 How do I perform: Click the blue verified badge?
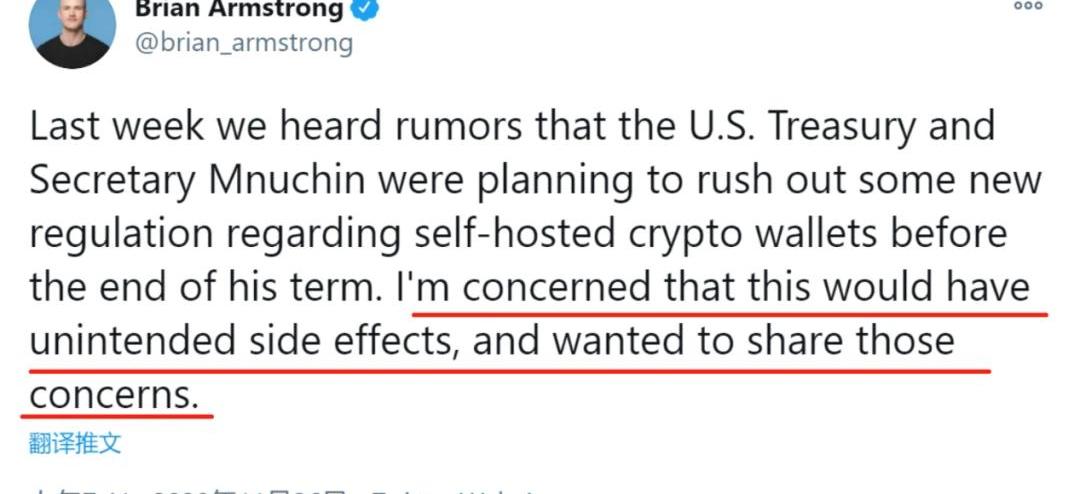tap(365, 9)
